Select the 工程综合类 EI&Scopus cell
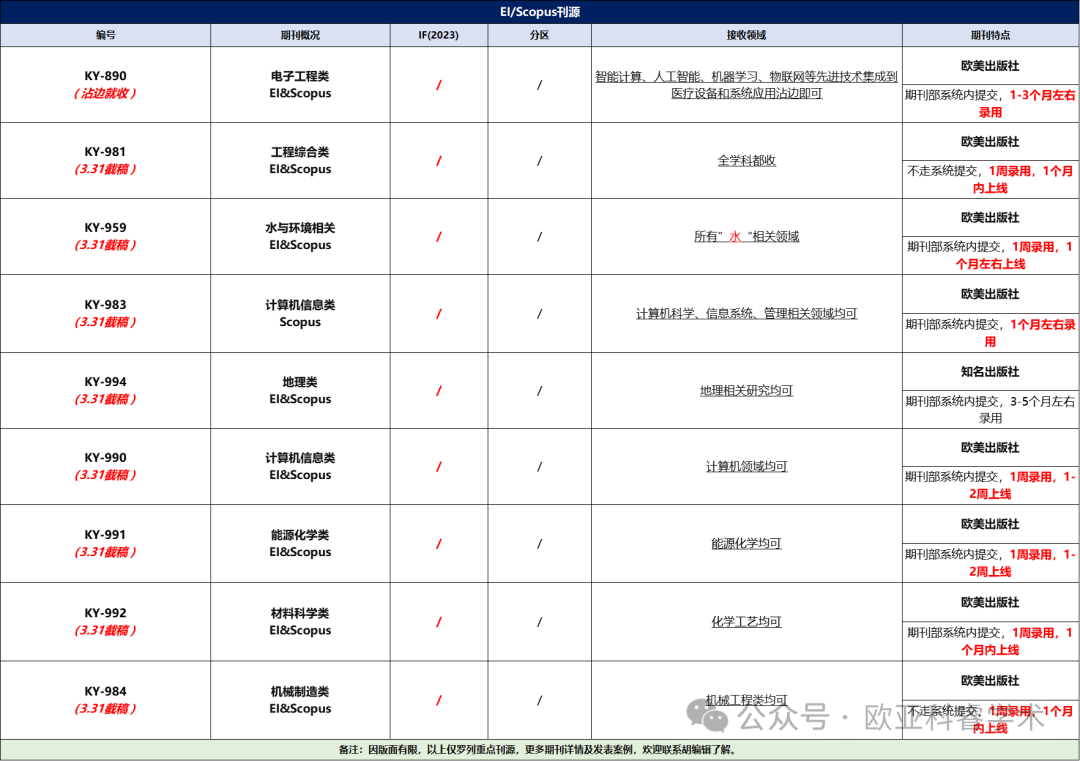The image size is (1080, 761). tap(300, 160)
